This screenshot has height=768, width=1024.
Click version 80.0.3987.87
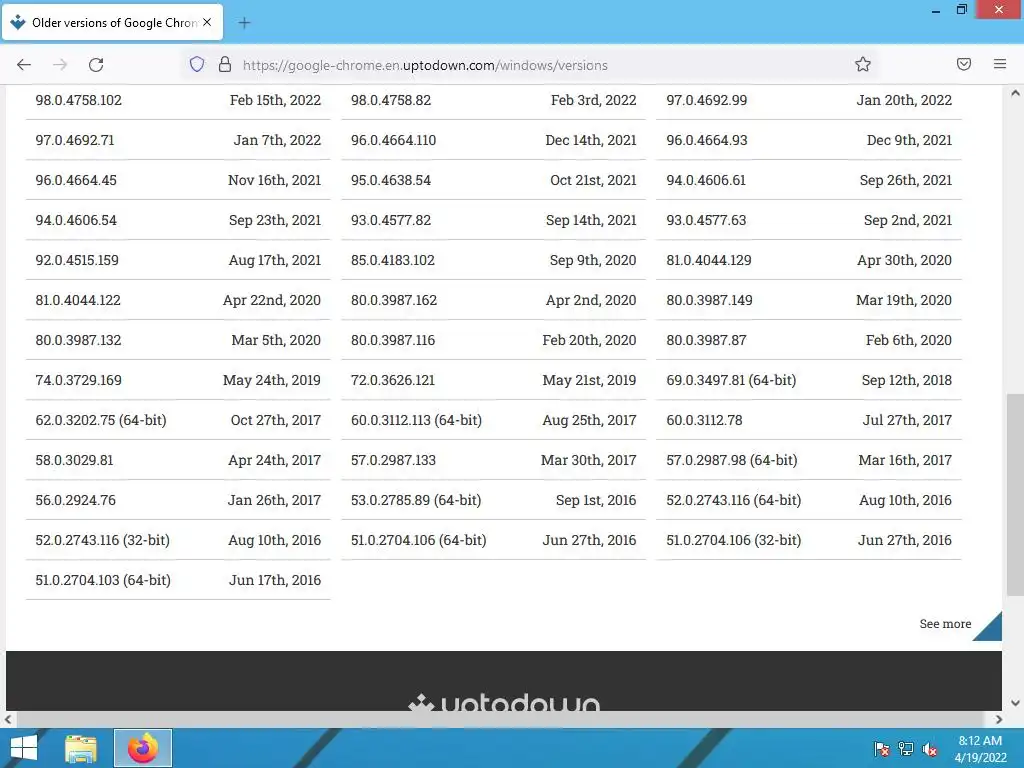pos(808,340)
